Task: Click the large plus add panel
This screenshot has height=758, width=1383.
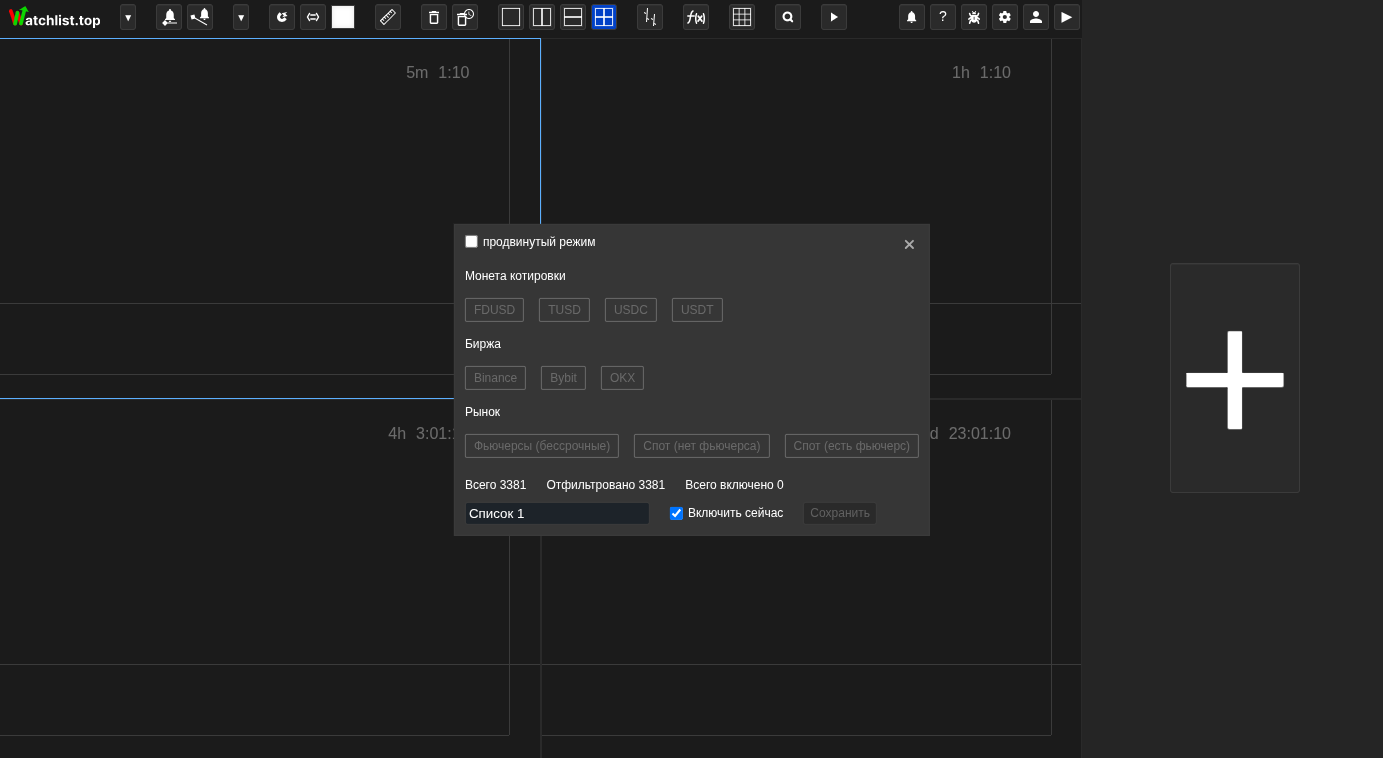Action: (x=1235, y=379)
